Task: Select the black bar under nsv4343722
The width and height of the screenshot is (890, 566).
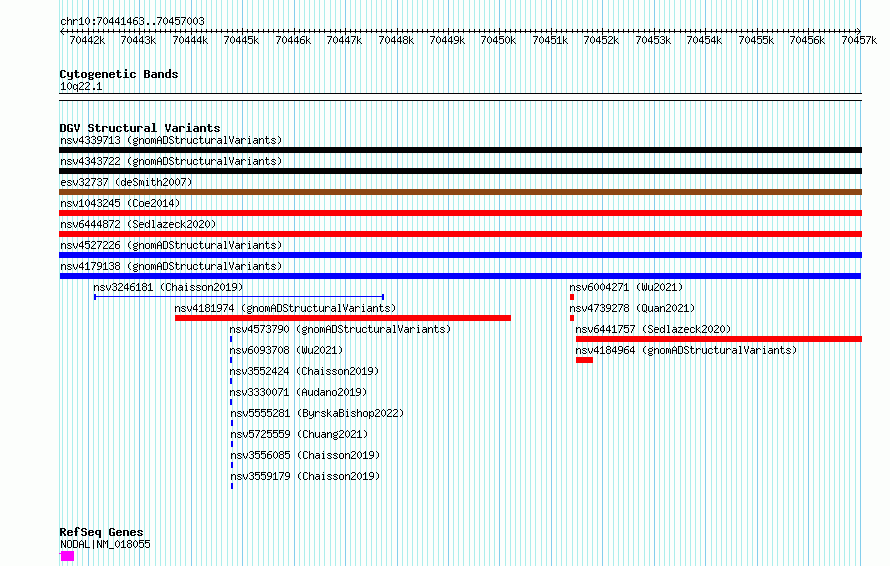Action: point(460,171)
